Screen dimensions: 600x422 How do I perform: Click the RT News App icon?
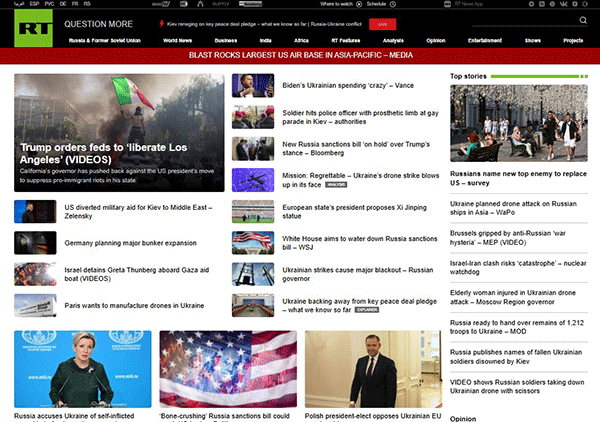tap(447, 4)
